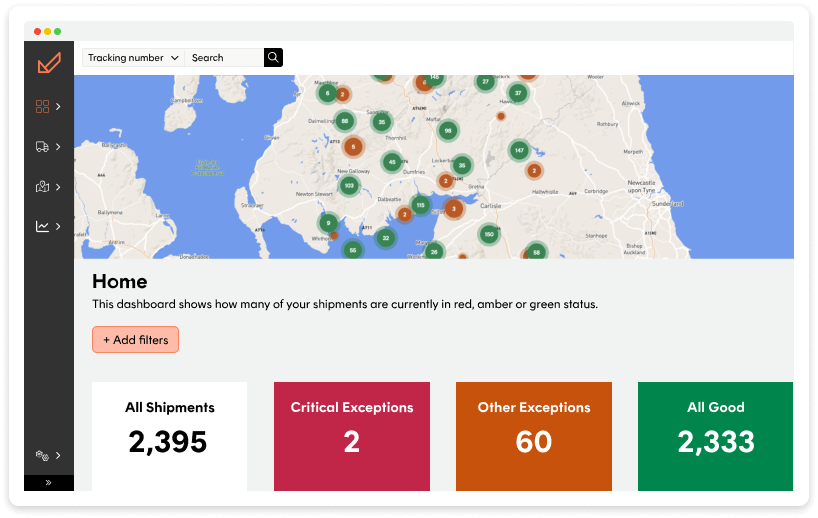This screenshot has height=518, width=818.
Task: Click the green 103 map cluster marker
Action: coord(349,185)
